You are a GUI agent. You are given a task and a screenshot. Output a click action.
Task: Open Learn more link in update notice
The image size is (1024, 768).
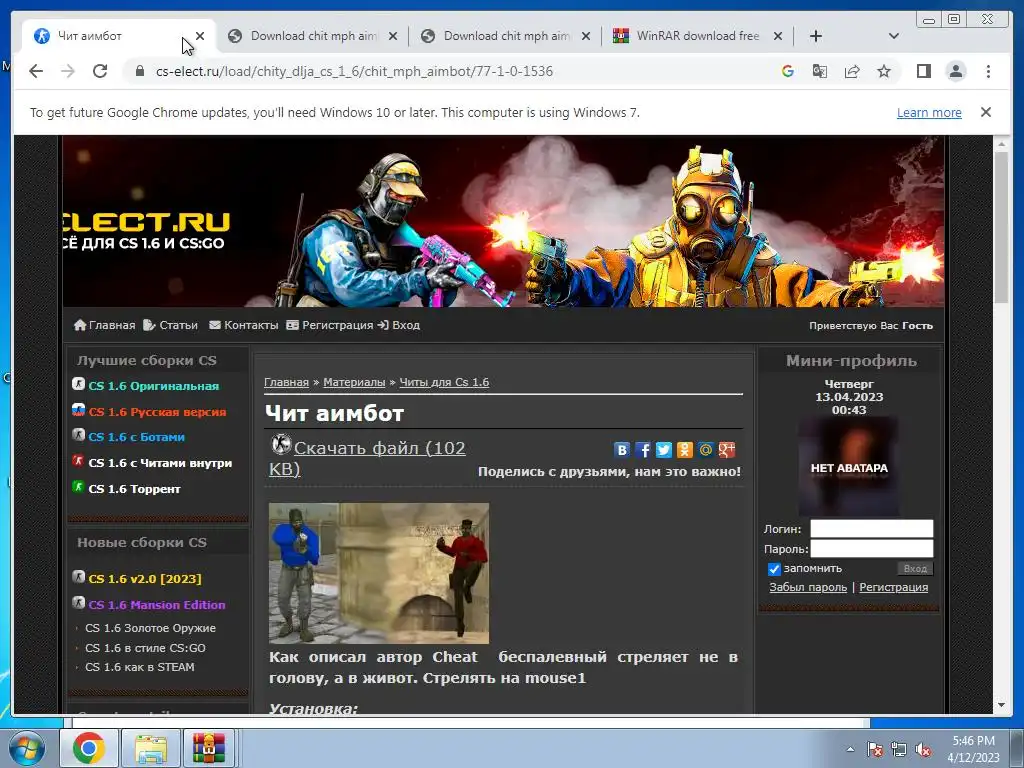tap(929, 112)
